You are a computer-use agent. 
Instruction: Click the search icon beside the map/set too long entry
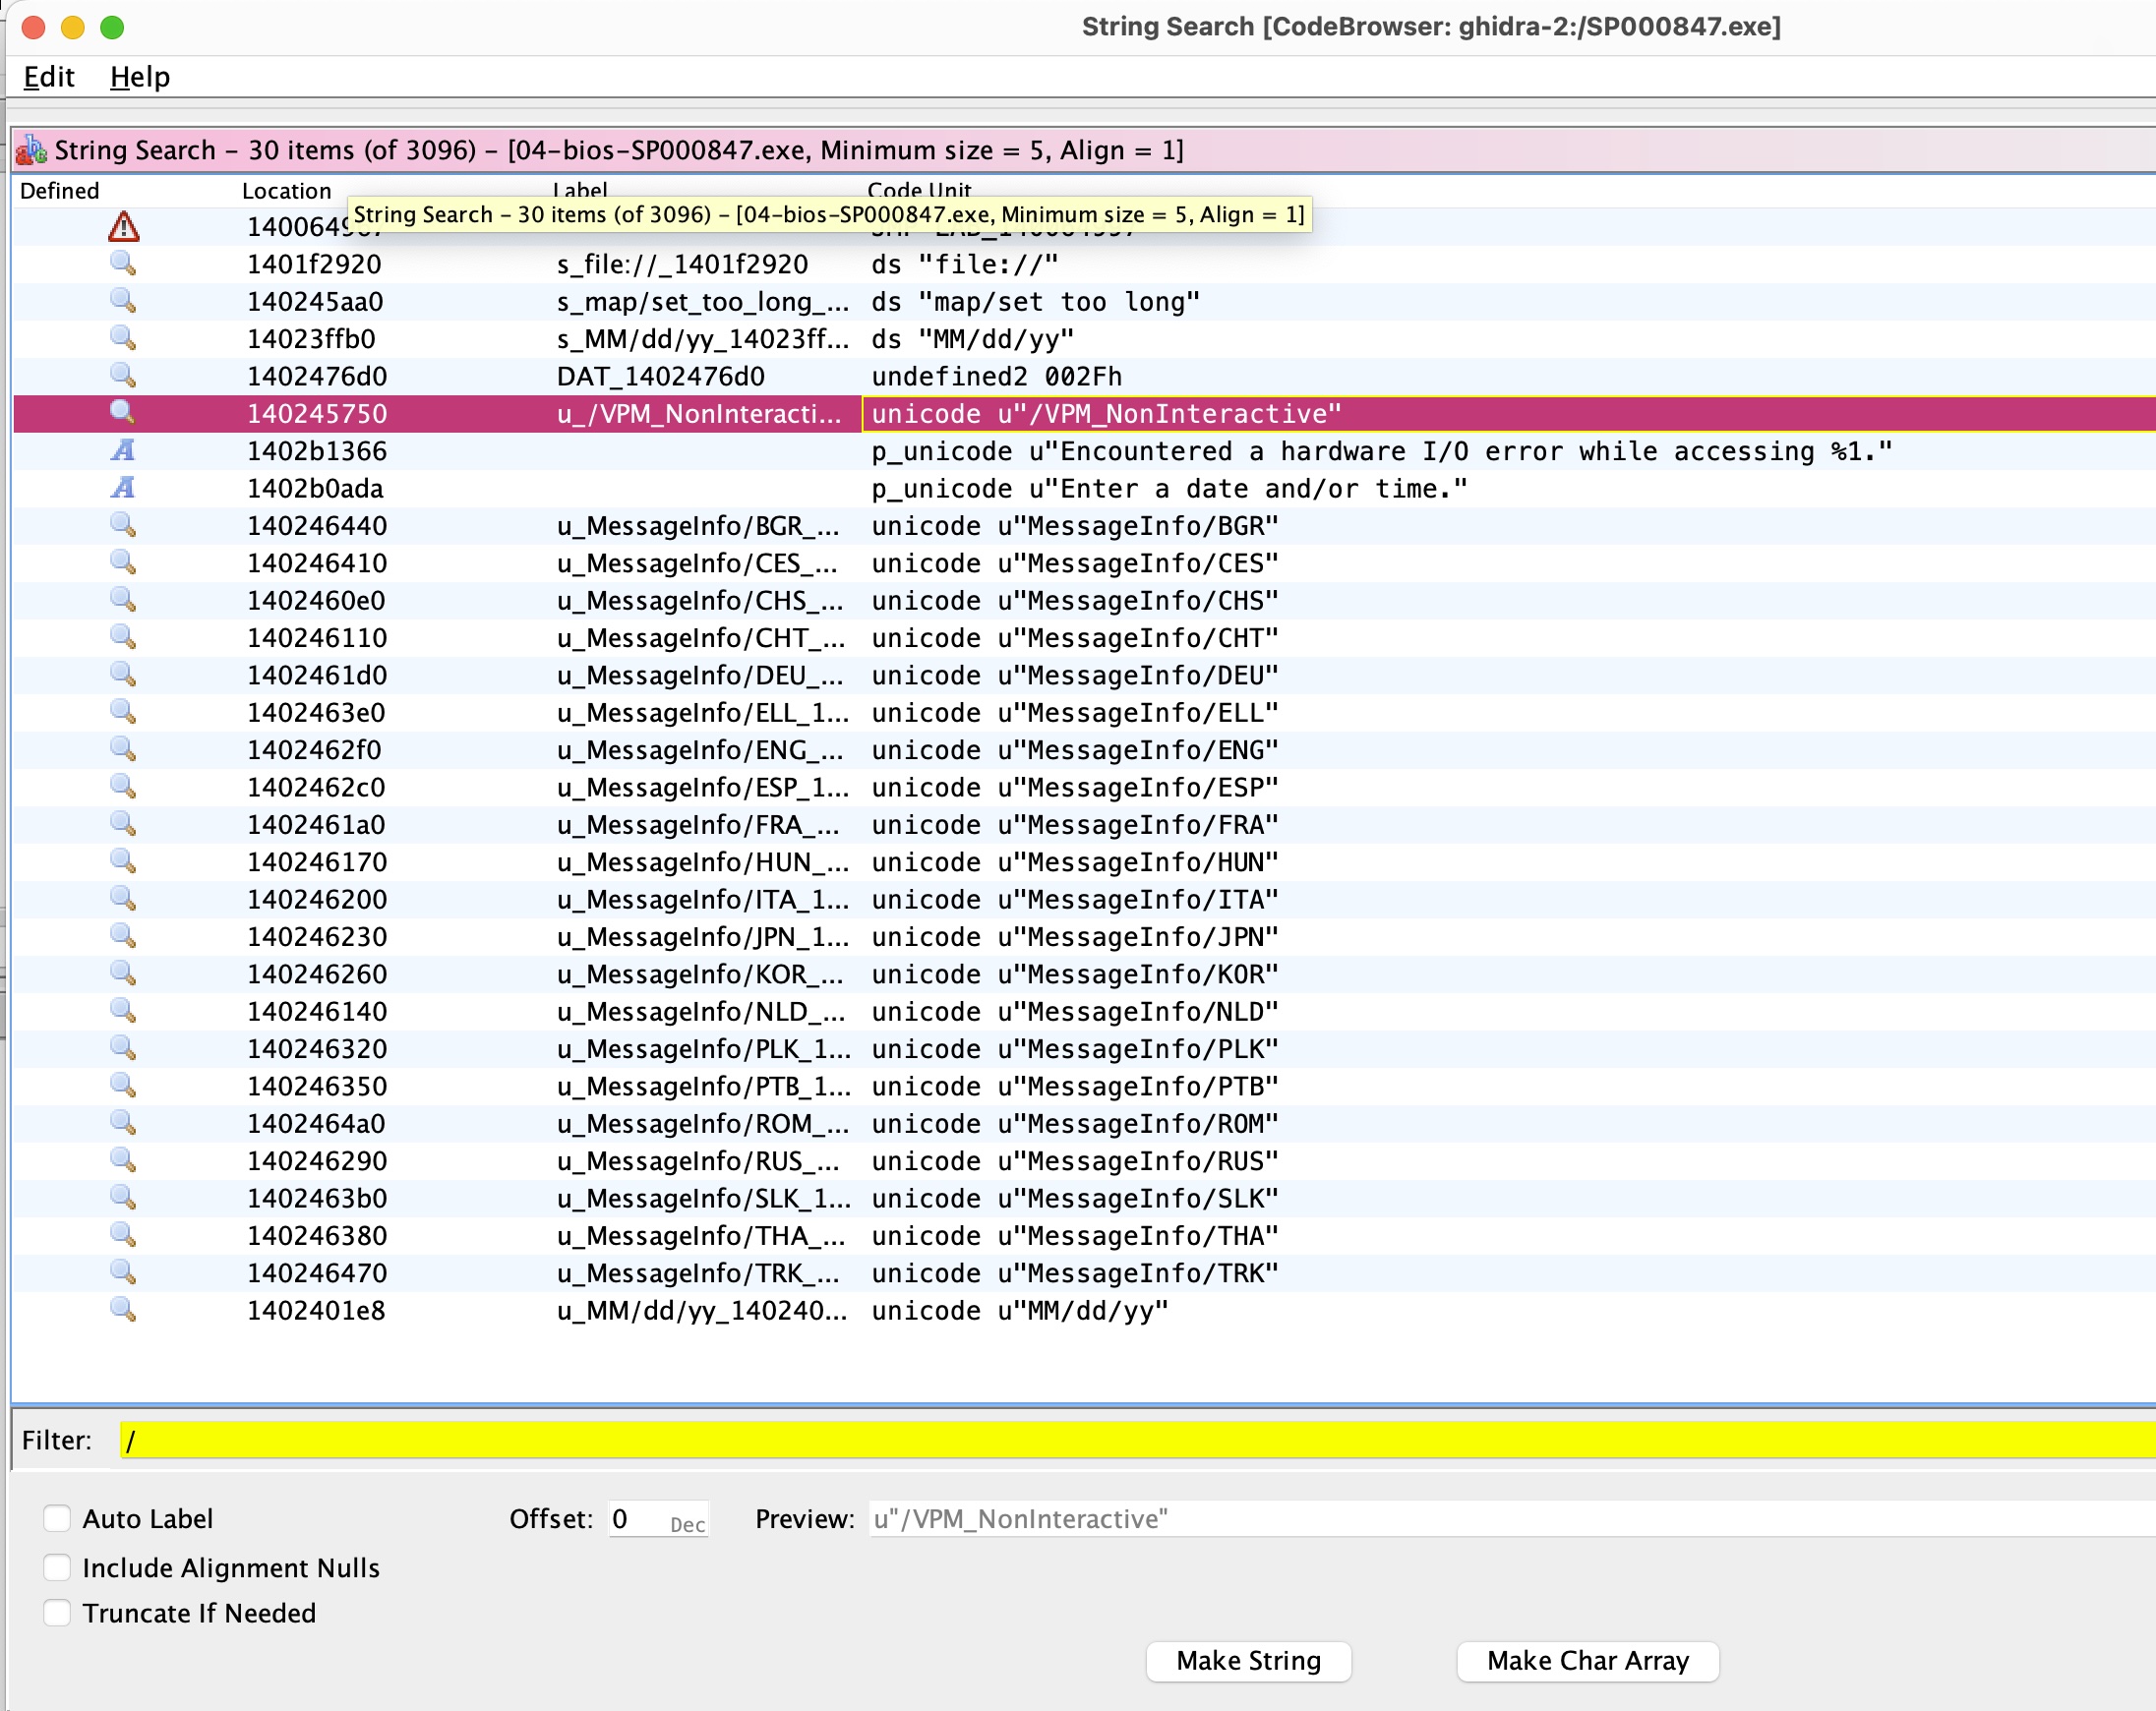tap(124, 301)
